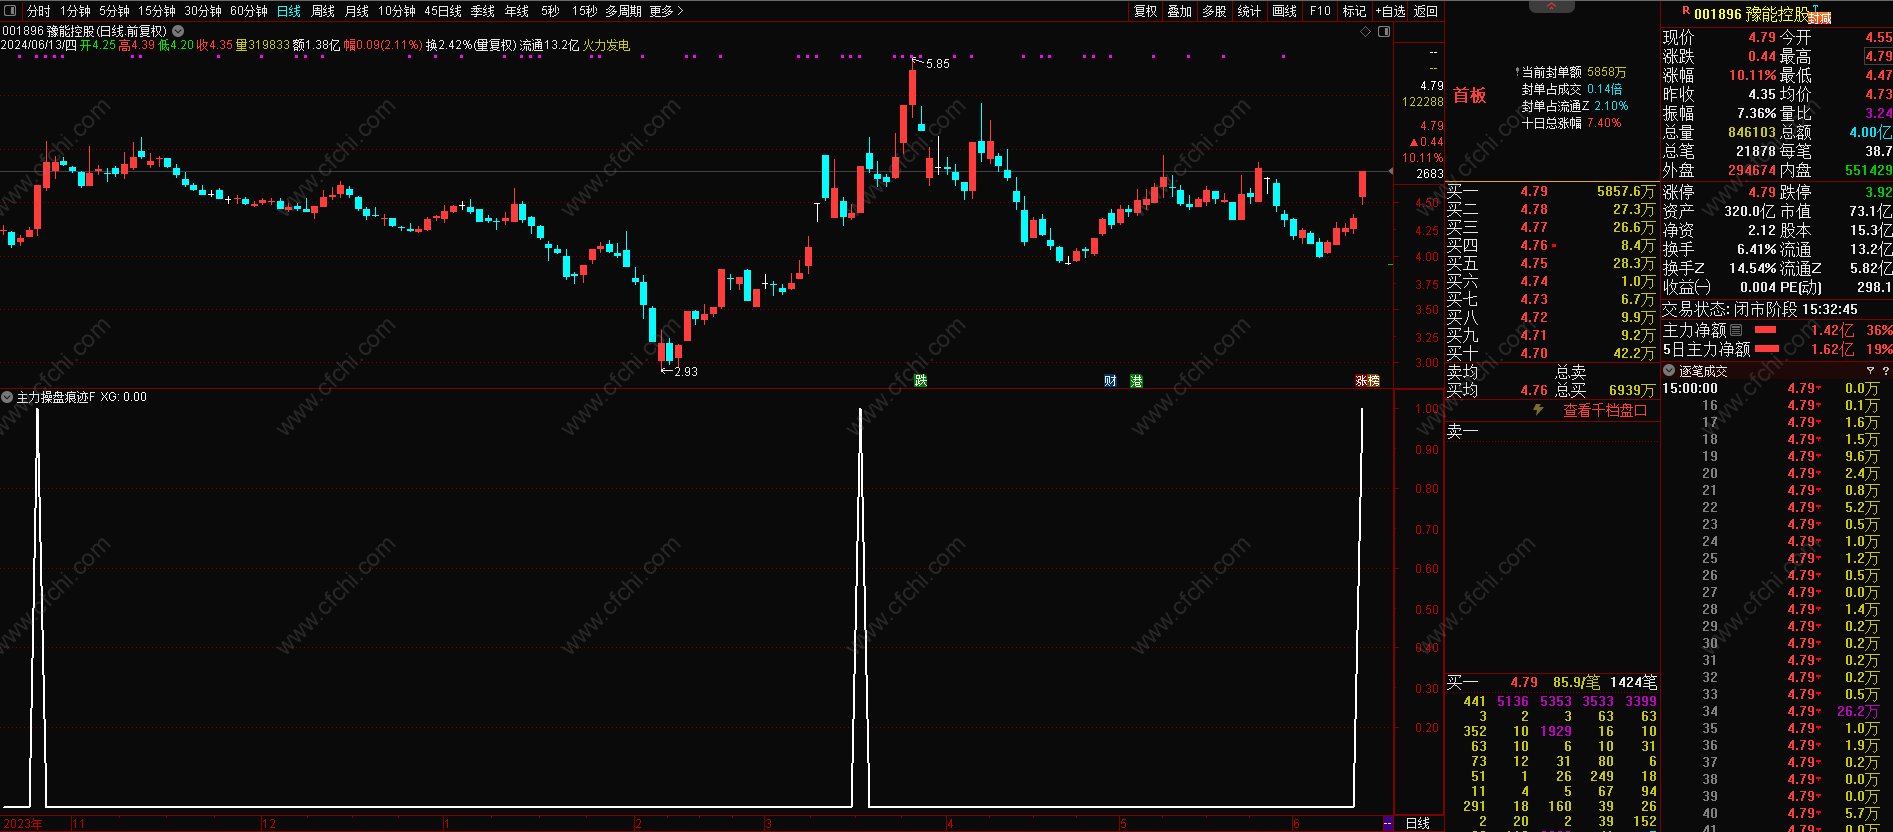This screenshot has height=832, width=1893.
Task: Click the 5.85 high price label
Action: [x=938, y=64]
